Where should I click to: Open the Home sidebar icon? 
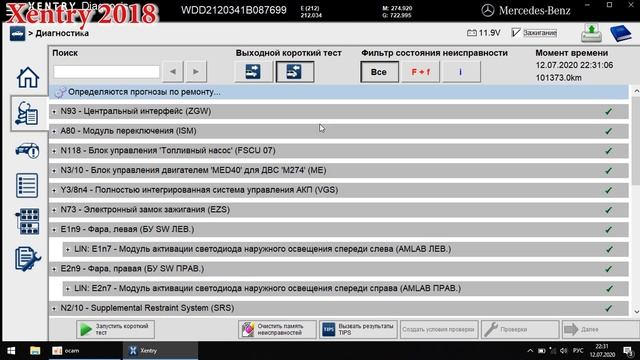[x=27, y=77]
